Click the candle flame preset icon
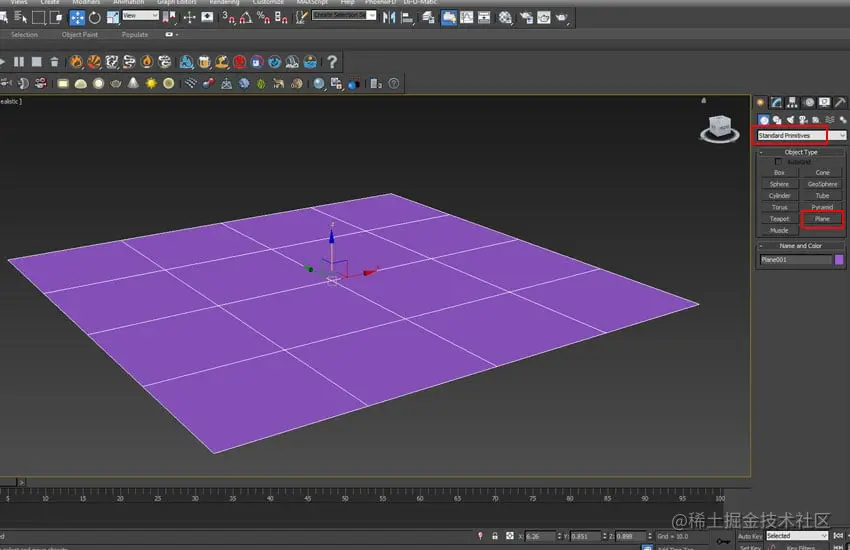 [146, 62]
